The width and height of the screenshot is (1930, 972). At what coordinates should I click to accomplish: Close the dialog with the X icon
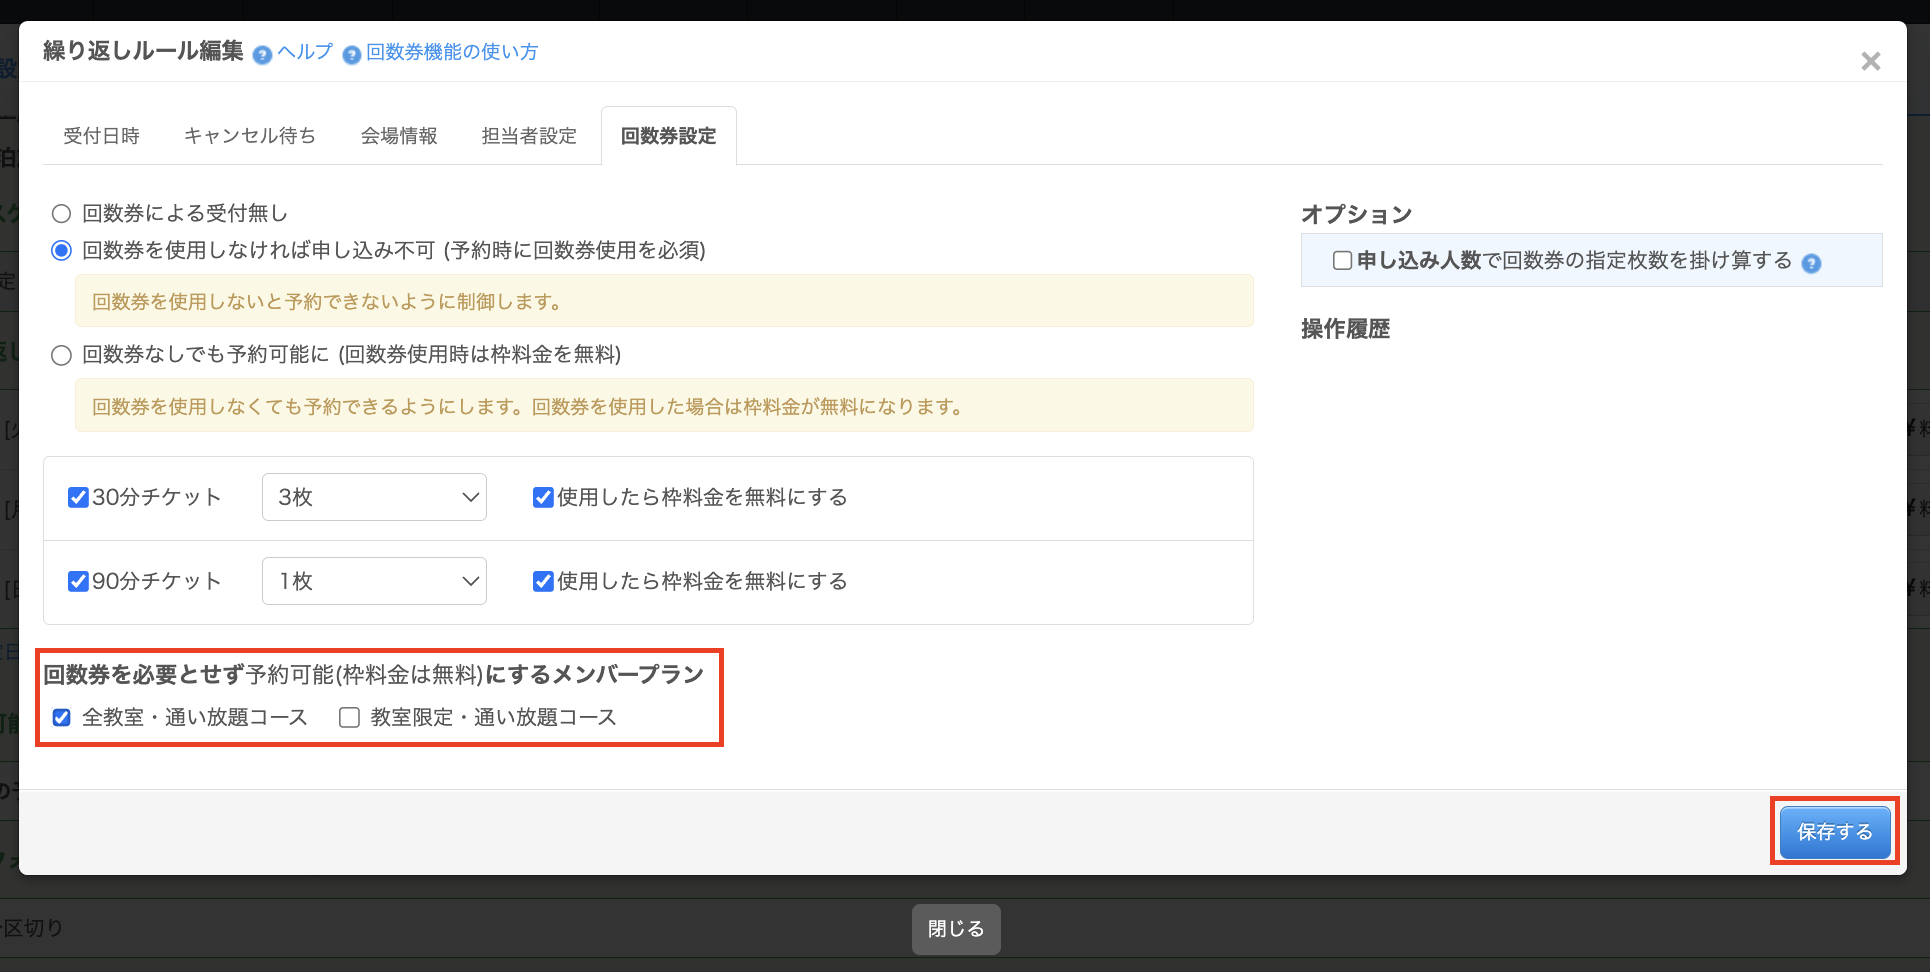tap(1870, 62)
